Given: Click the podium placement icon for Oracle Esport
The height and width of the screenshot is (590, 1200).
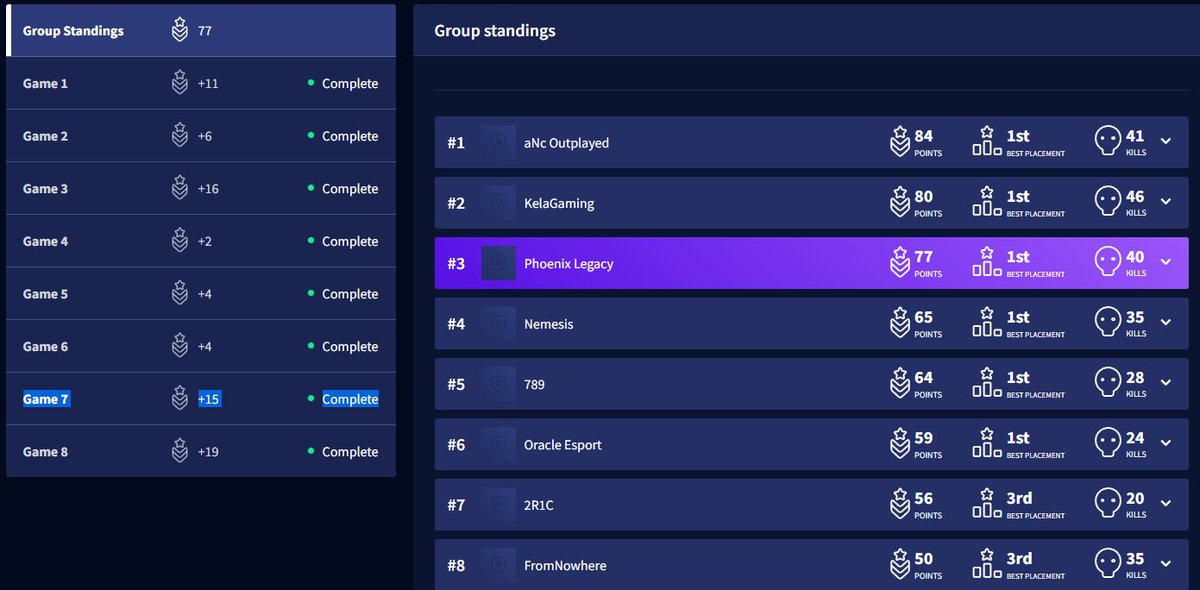Looking at the screenshot, I should [x=987, y=443].
